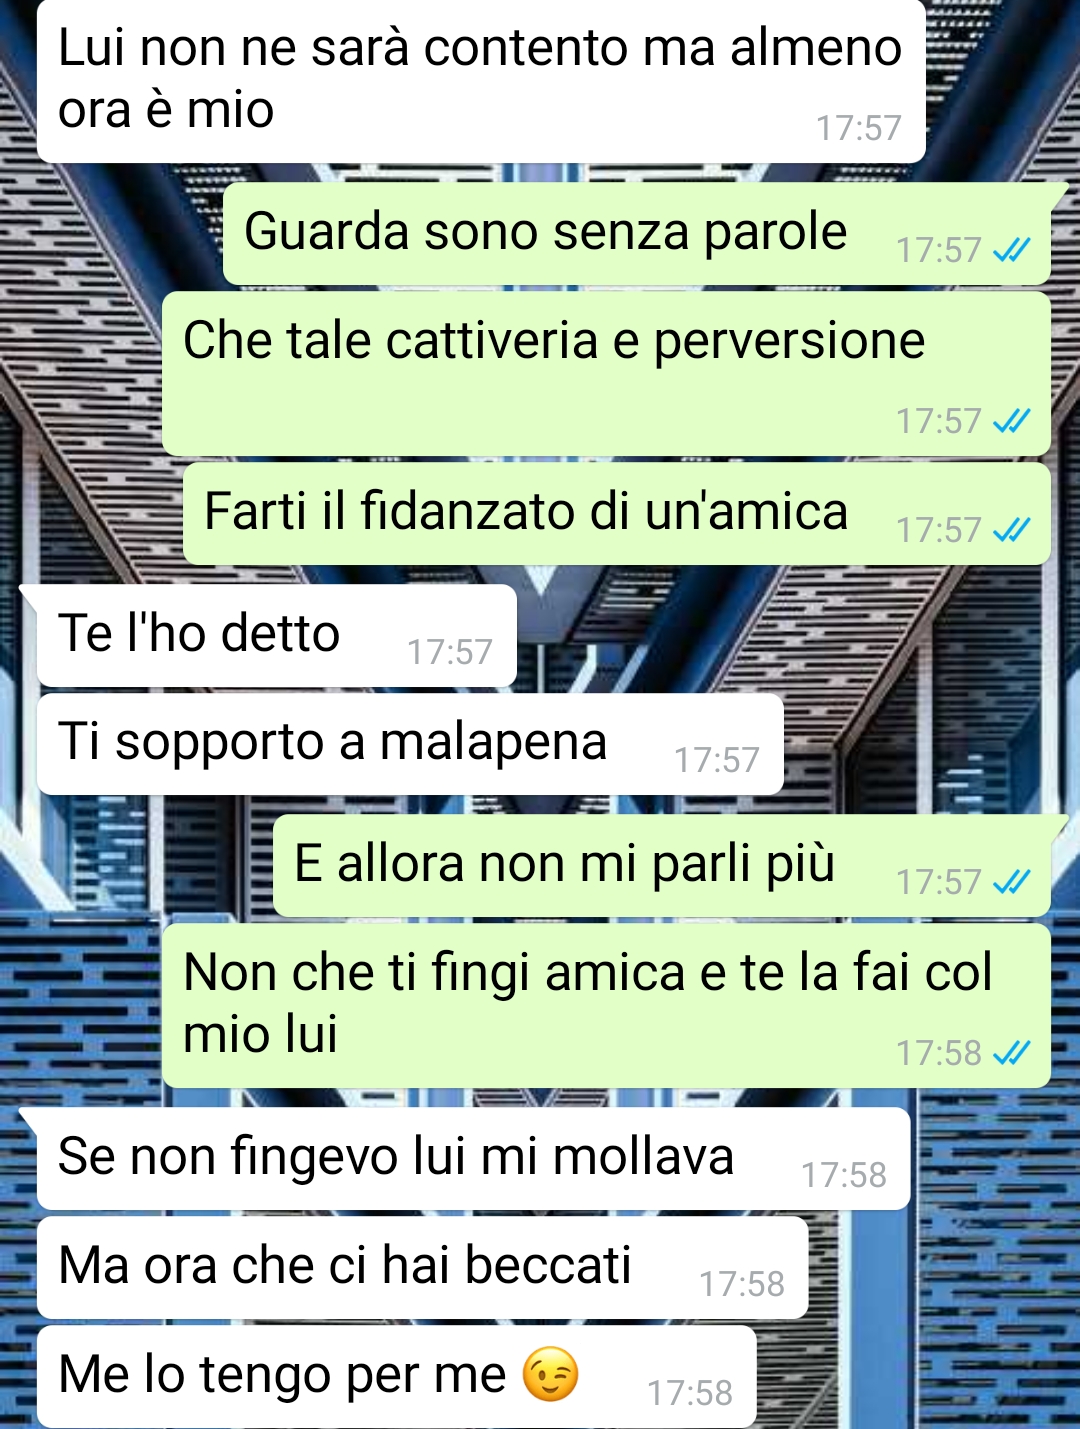The height and width of the screenshot is (1429, 1080).
Task: Select the 'Me lo tengo per me' message
Action: coord(396,1377)
